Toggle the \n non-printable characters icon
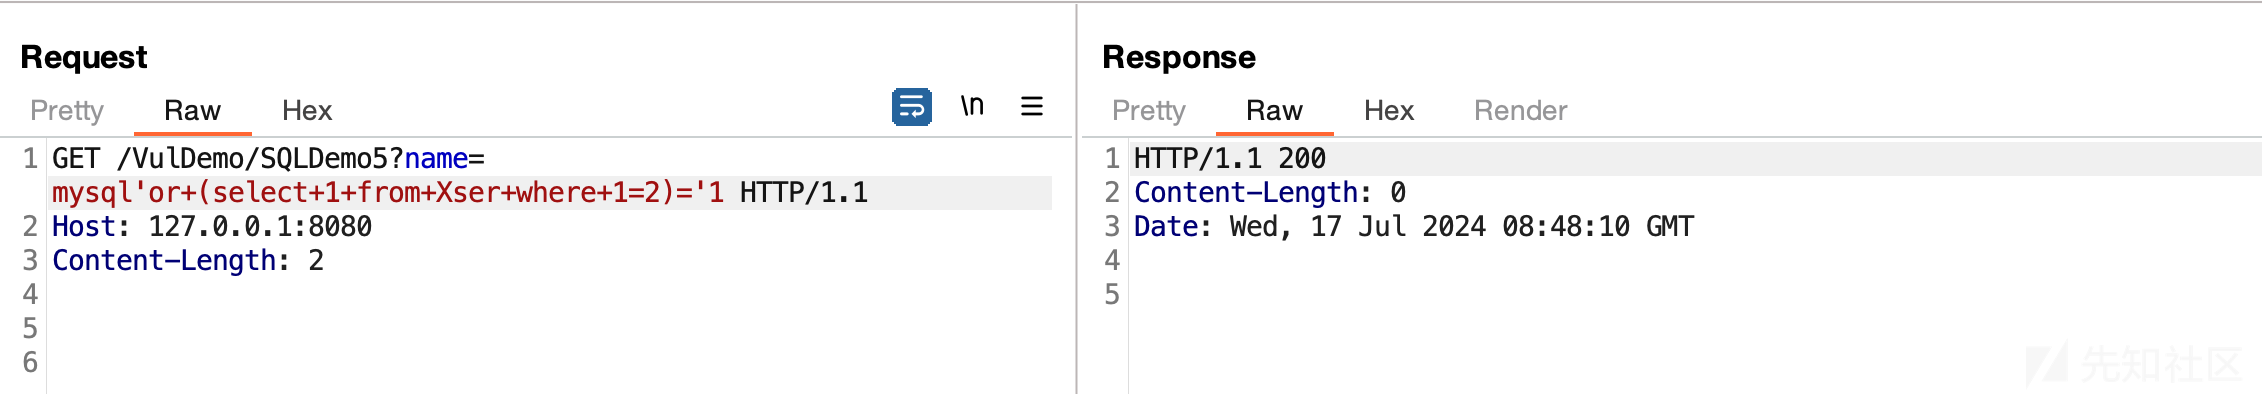 click(972, 106)
